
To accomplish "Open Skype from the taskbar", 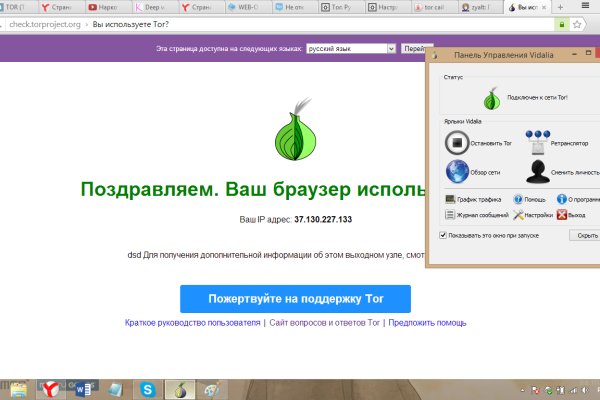I will [148, 389].
